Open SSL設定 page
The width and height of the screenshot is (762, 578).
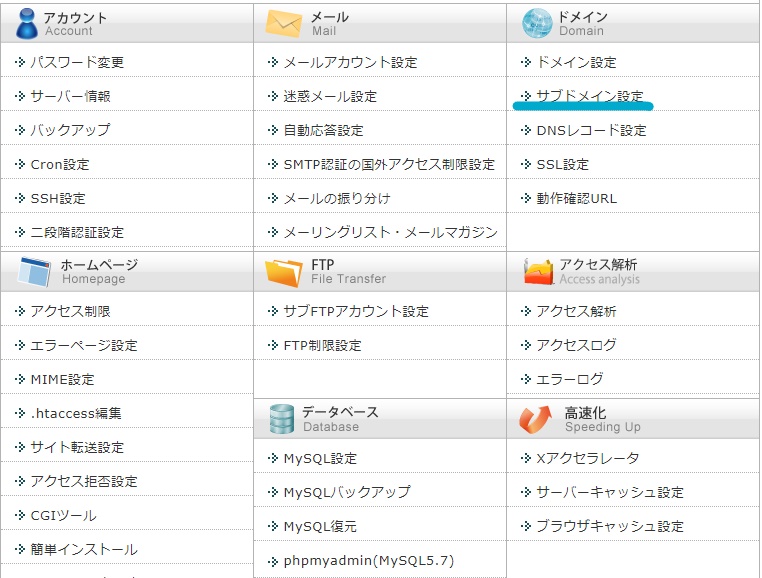562,164
